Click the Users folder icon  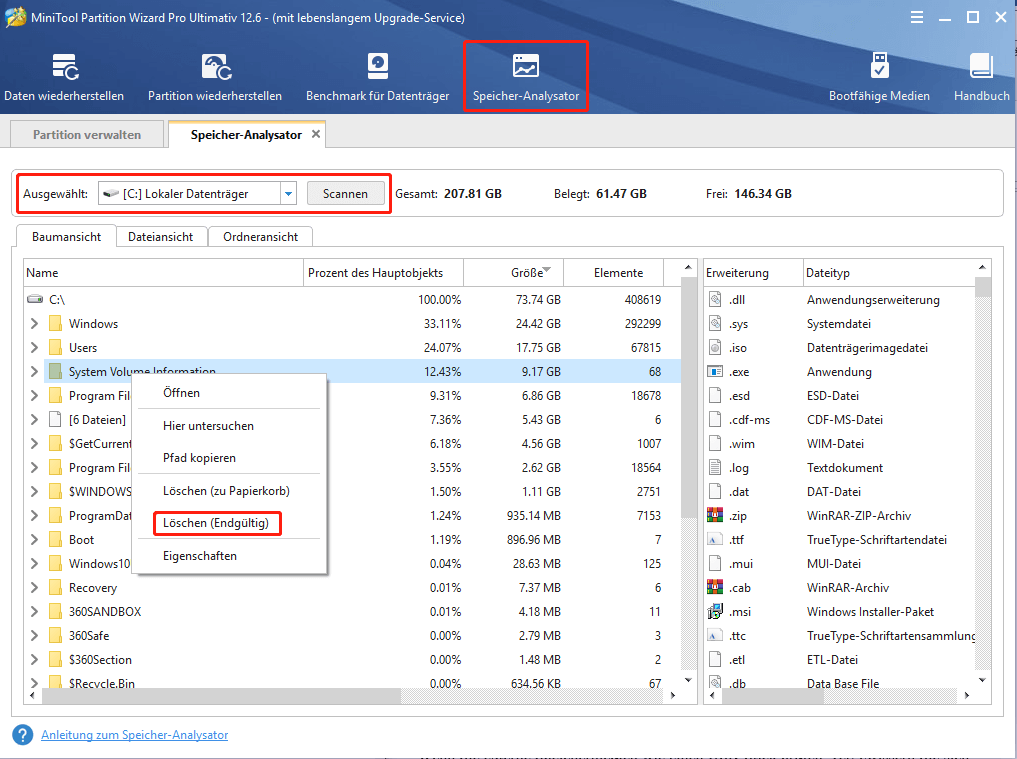click(56, 348)
